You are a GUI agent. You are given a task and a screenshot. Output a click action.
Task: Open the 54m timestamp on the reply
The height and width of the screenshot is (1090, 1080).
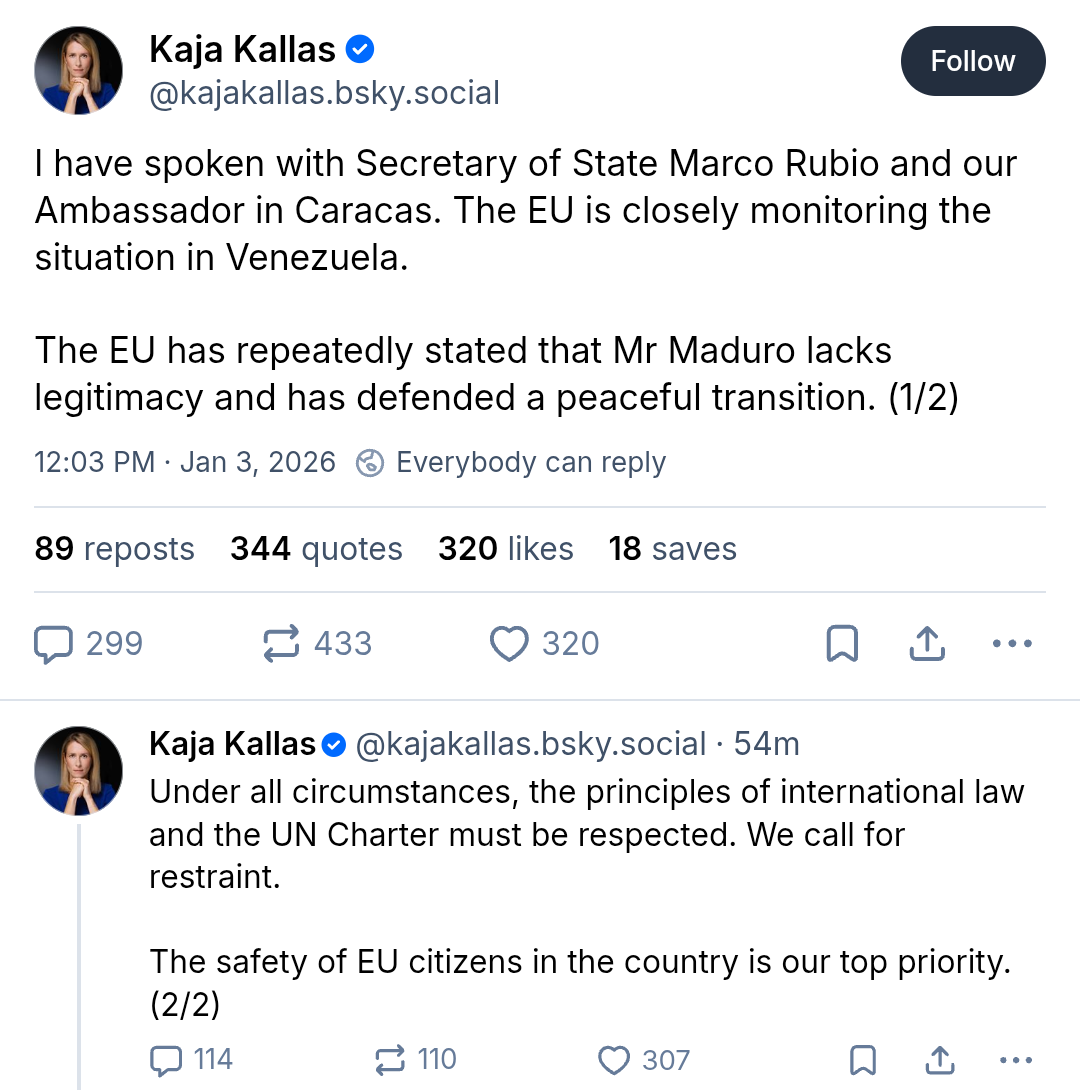coord(766,744)
